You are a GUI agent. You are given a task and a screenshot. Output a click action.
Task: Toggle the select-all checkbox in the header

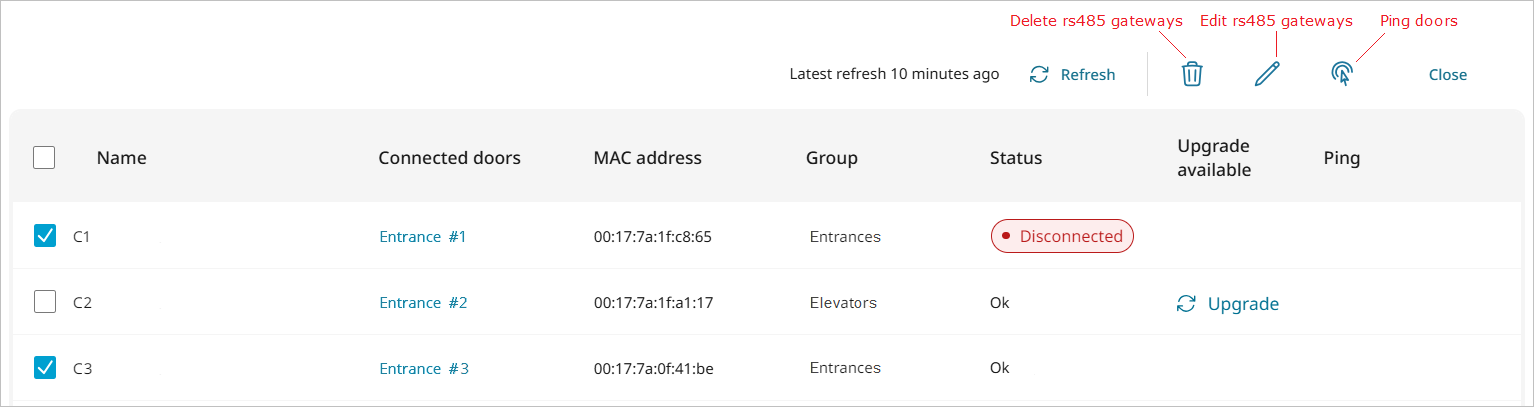(x=44, y=158)
